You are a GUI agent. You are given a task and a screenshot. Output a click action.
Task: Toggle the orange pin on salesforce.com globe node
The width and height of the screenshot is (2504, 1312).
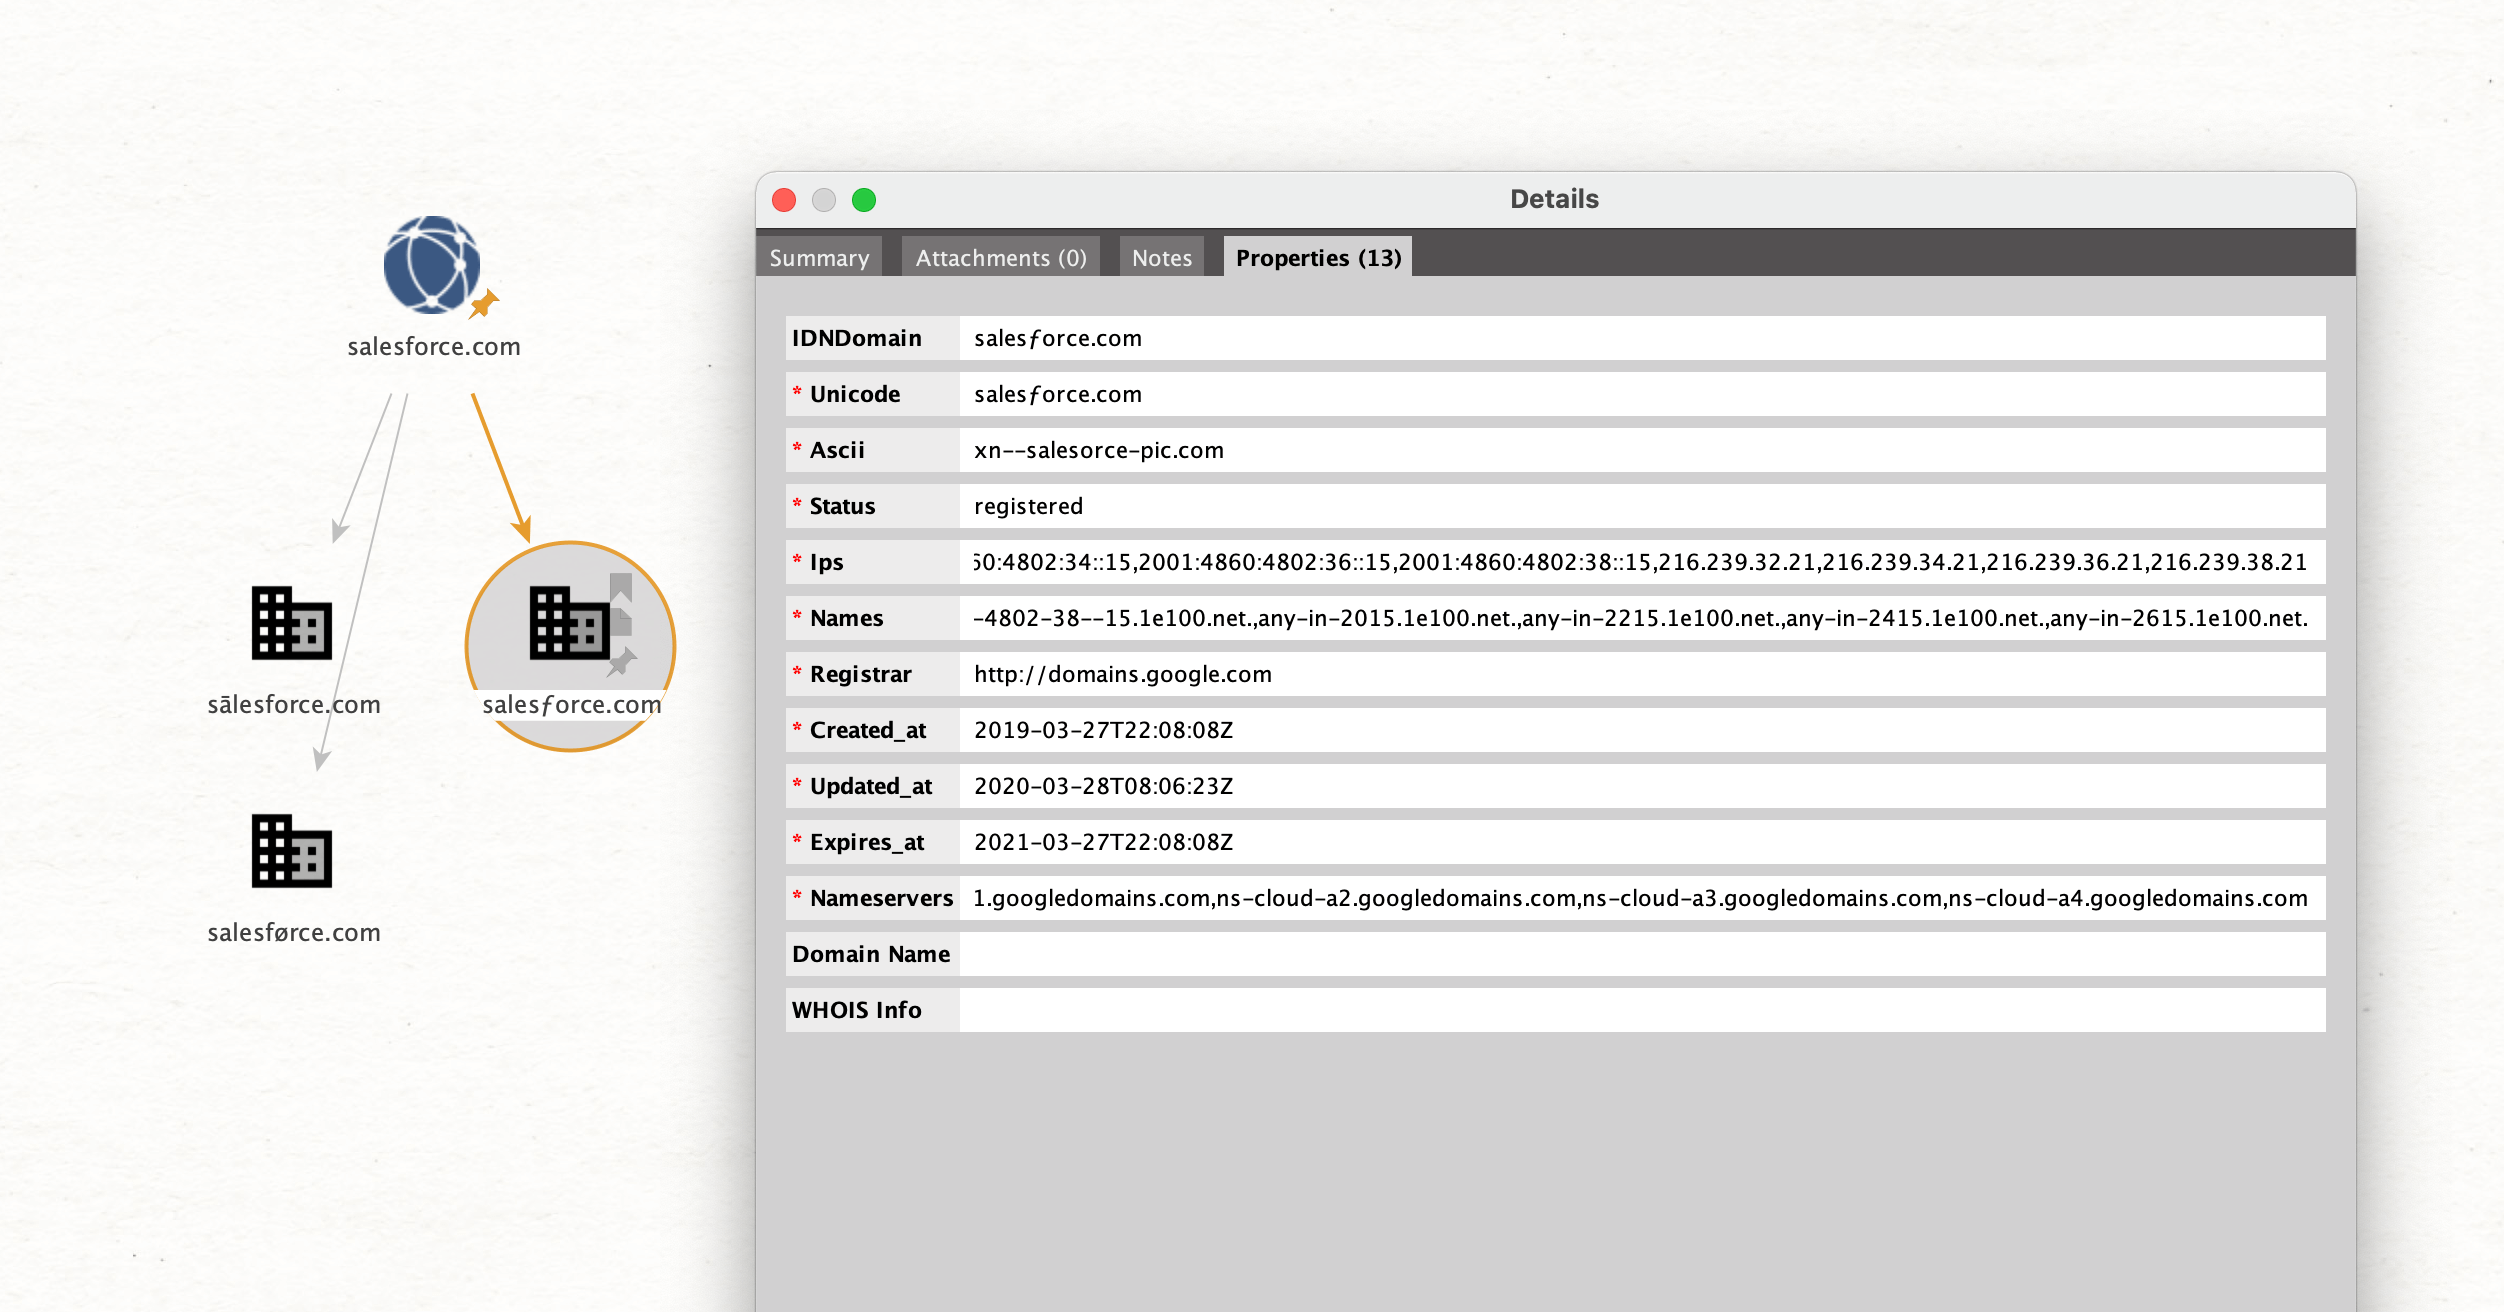click(484, 303)
